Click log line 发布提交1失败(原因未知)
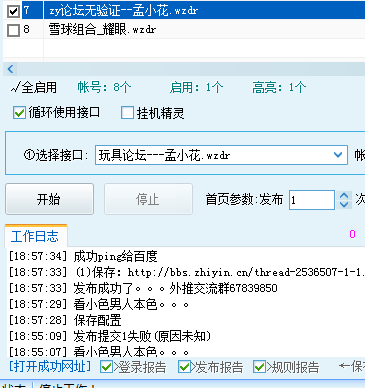365x388 pixels. pos(110,336)
